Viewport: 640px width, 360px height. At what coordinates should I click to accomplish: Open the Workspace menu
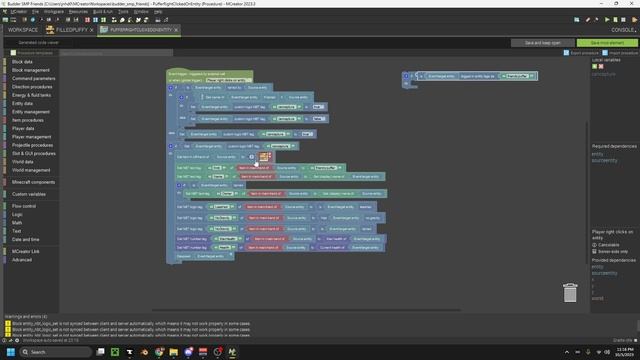[54, 12]
